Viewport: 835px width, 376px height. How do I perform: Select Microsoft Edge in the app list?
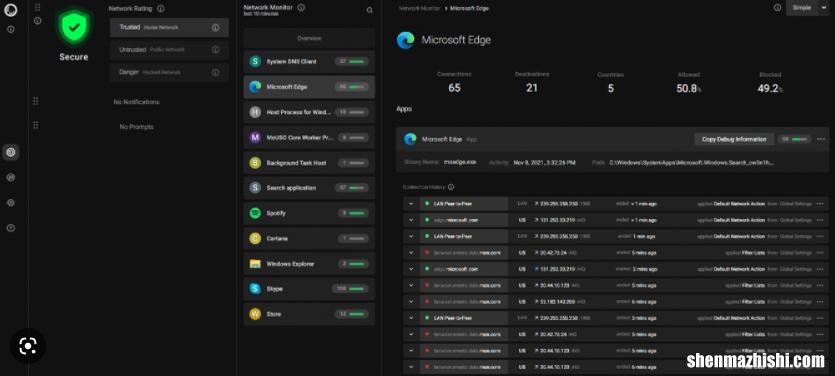pyautogui.click(x=309, y=87)
